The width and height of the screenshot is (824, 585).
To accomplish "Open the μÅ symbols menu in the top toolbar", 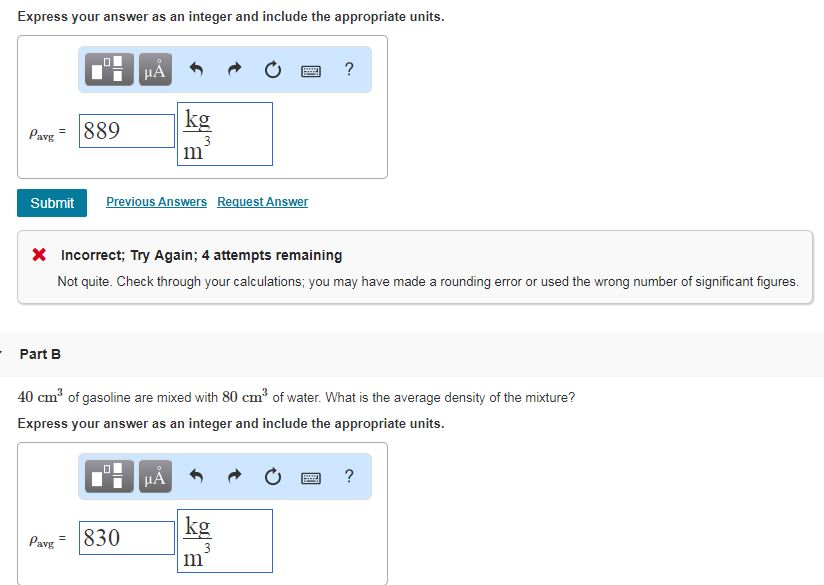I will [155, 69].
